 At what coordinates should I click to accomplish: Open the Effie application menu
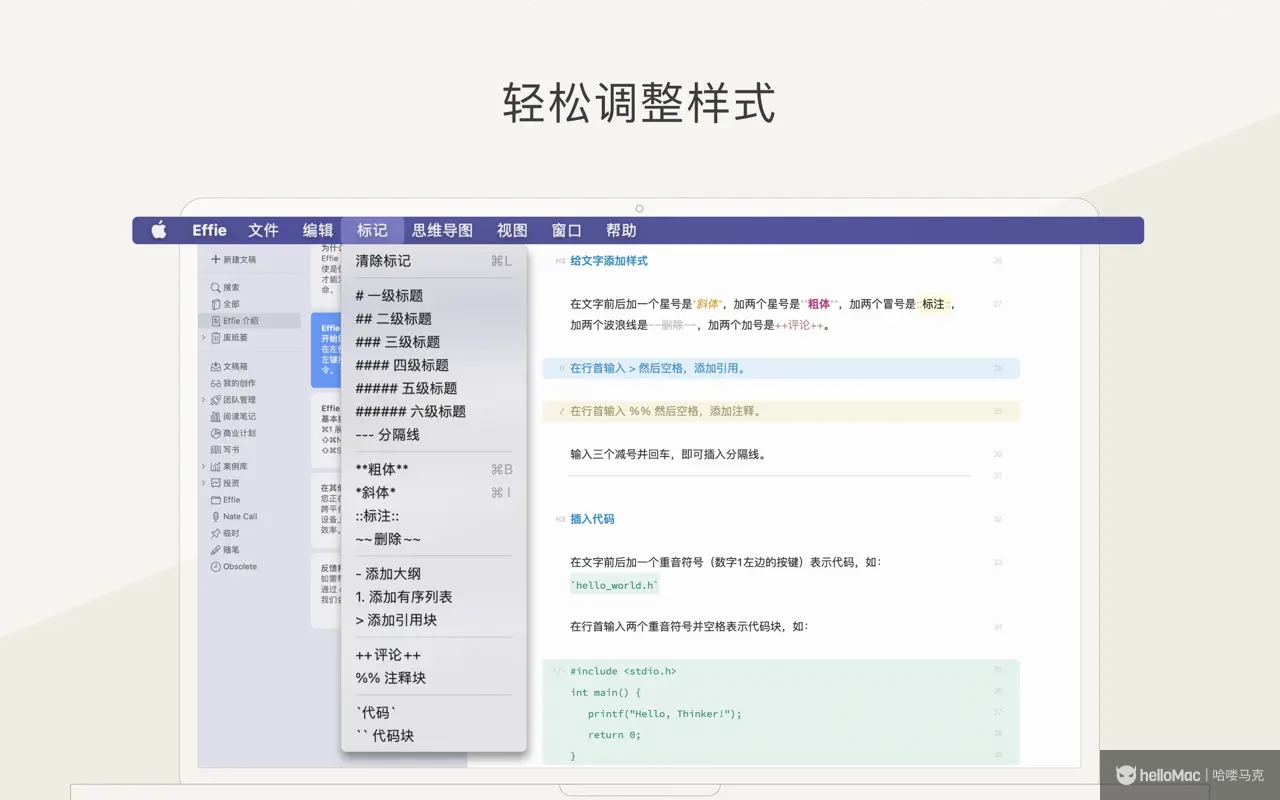point(209,231)
